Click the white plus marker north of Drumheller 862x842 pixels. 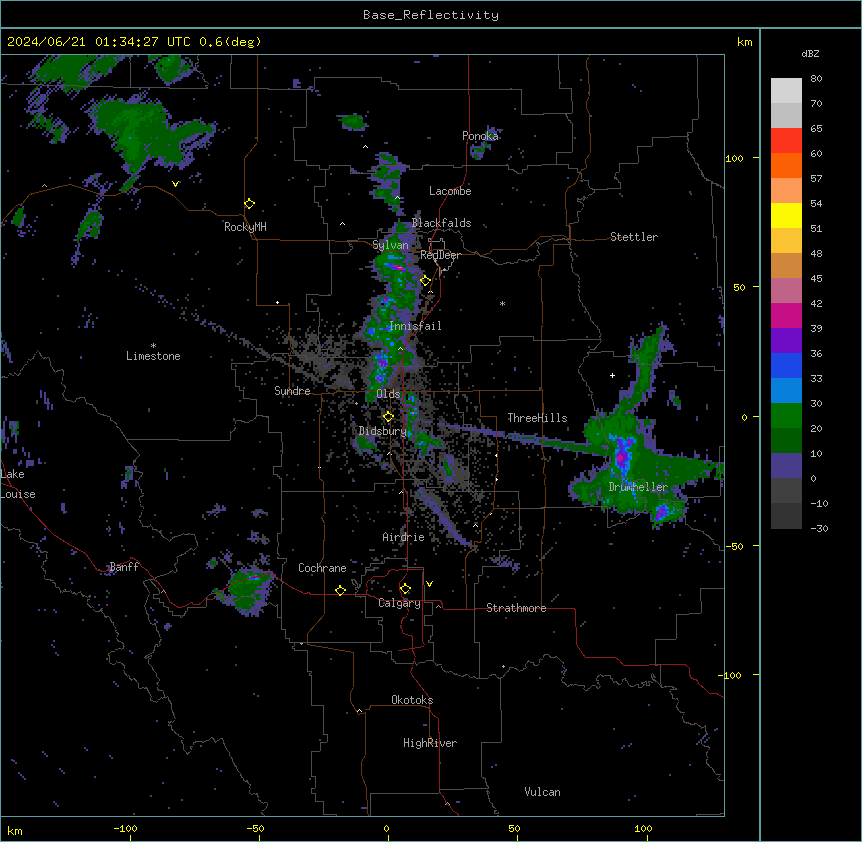click(612, 375)
